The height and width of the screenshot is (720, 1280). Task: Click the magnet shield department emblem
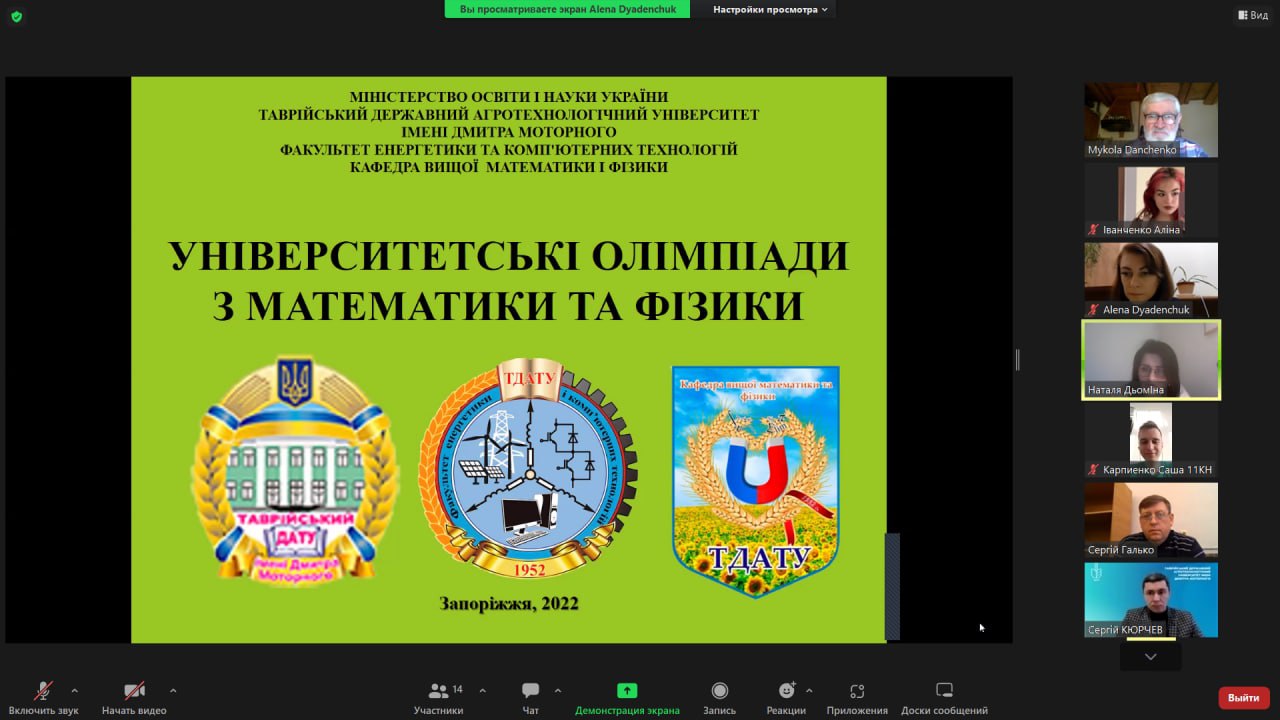(x=756, y=482)
